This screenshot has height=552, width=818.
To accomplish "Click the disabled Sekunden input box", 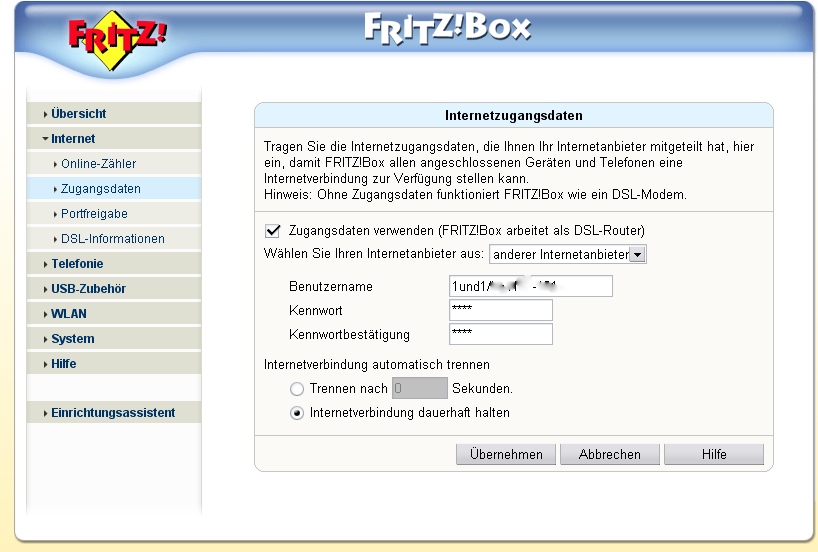I will pyautogui.click(x=419, y=388).
